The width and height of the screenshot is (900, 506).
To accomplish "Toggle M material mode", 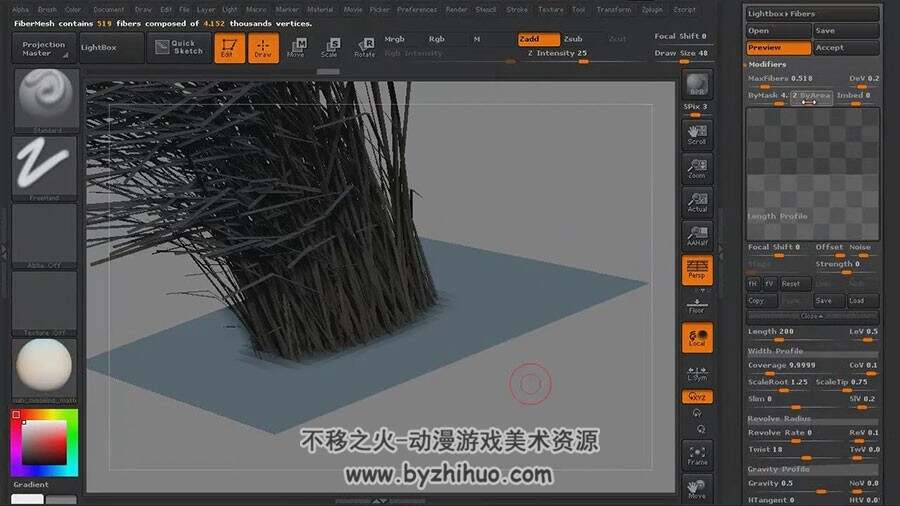I will 477,39.
